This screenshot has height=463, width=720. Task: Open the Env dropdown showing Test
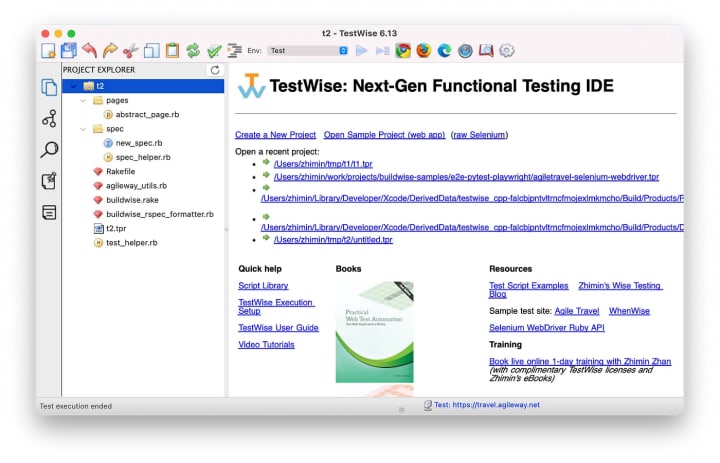click(x=308, y=51)
